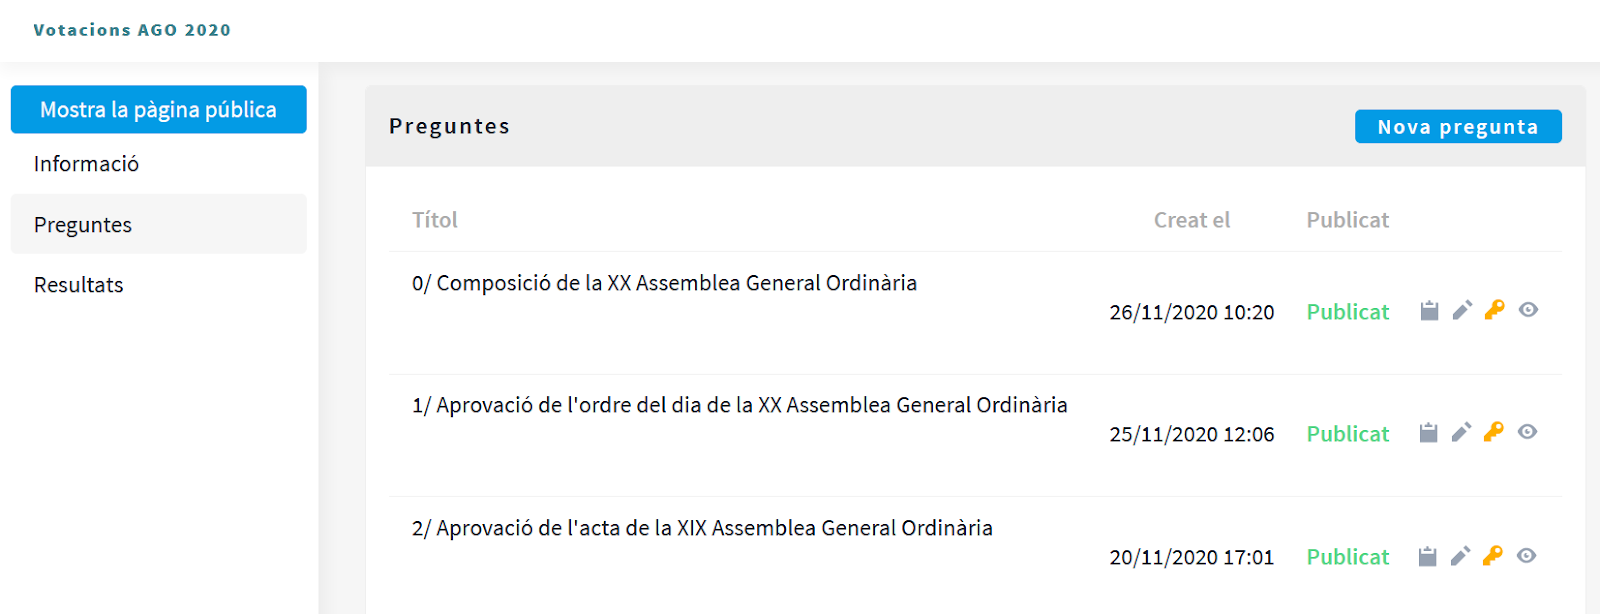Click orange key icon for question 2/
Screen dimensions: 1600x614
point(1493,556)
